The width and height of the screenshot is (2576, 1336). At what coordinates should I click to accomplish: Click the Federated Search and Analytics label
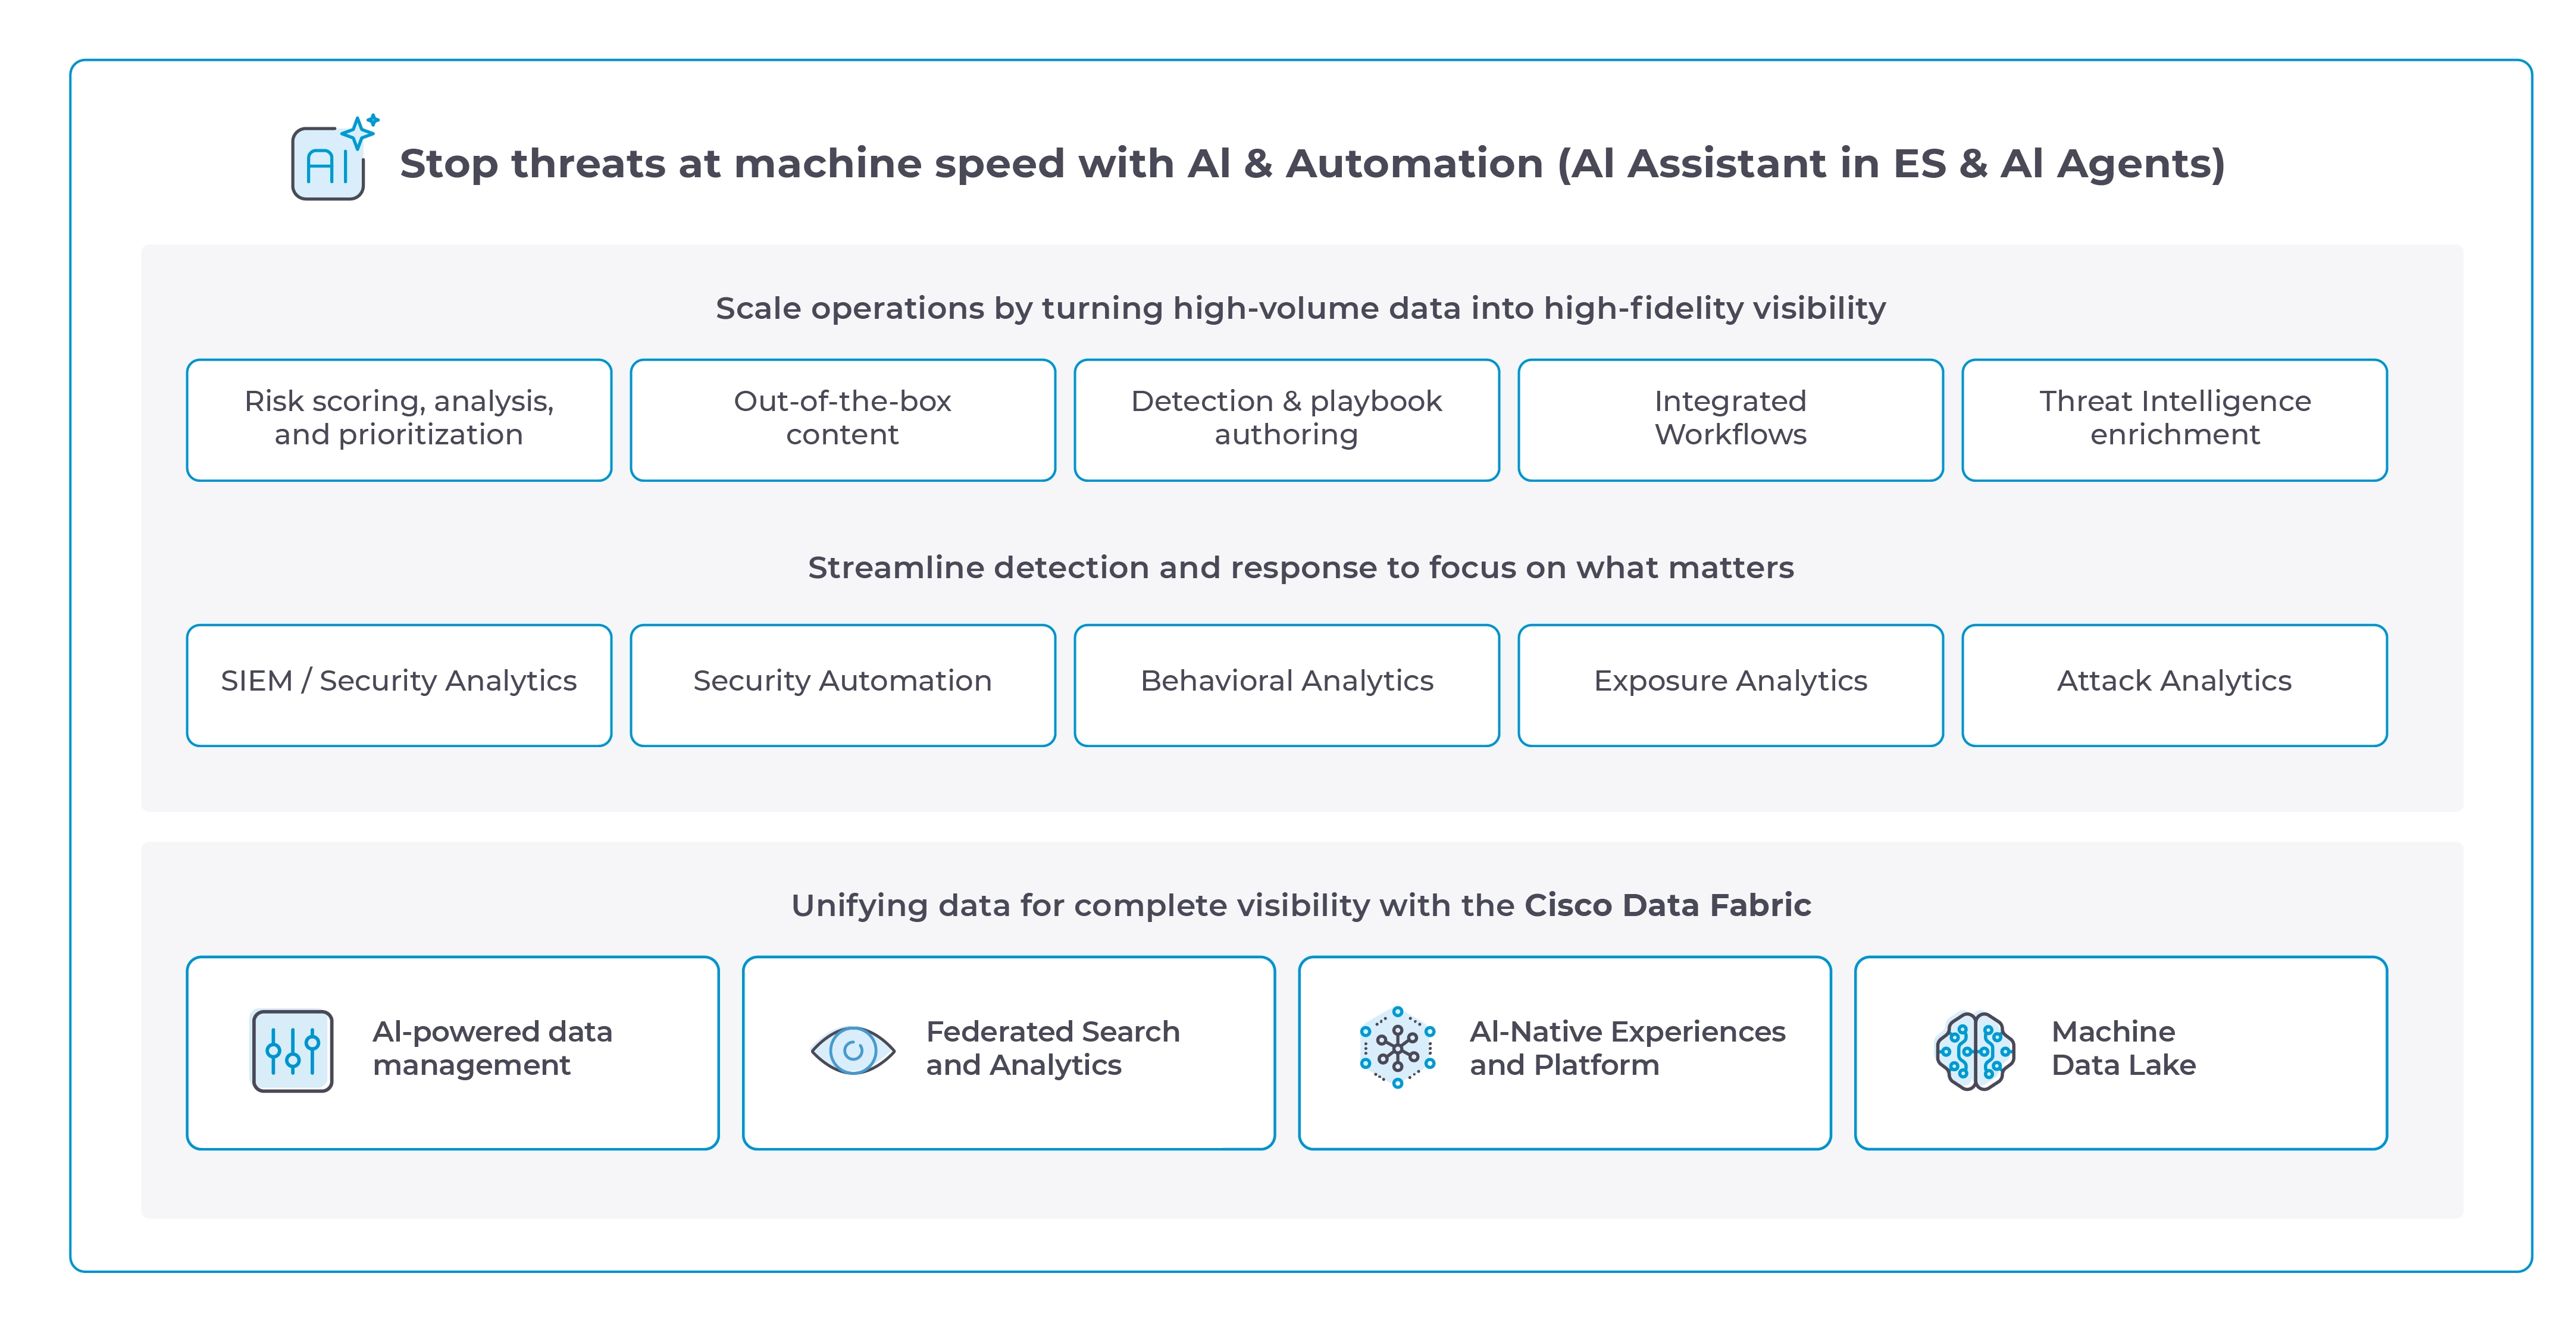click(1052, 1048)
